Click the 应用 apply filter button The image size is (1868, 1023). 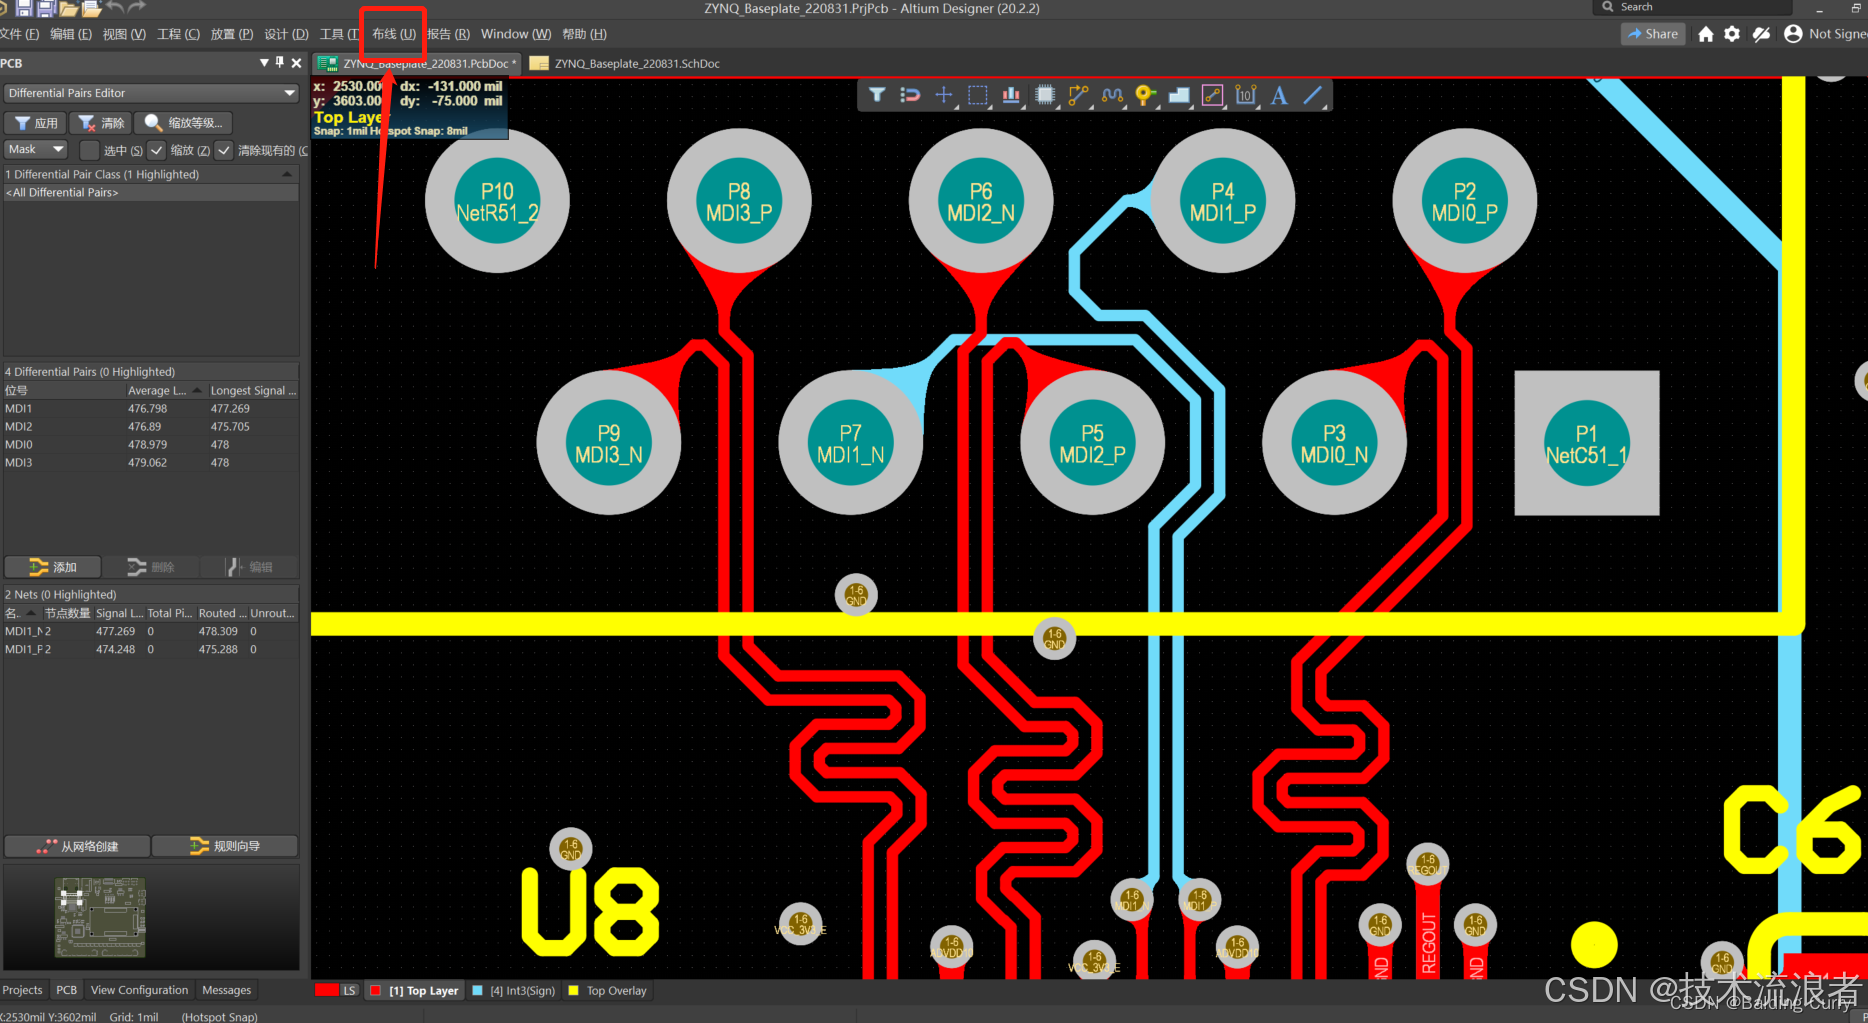point(36,123)
